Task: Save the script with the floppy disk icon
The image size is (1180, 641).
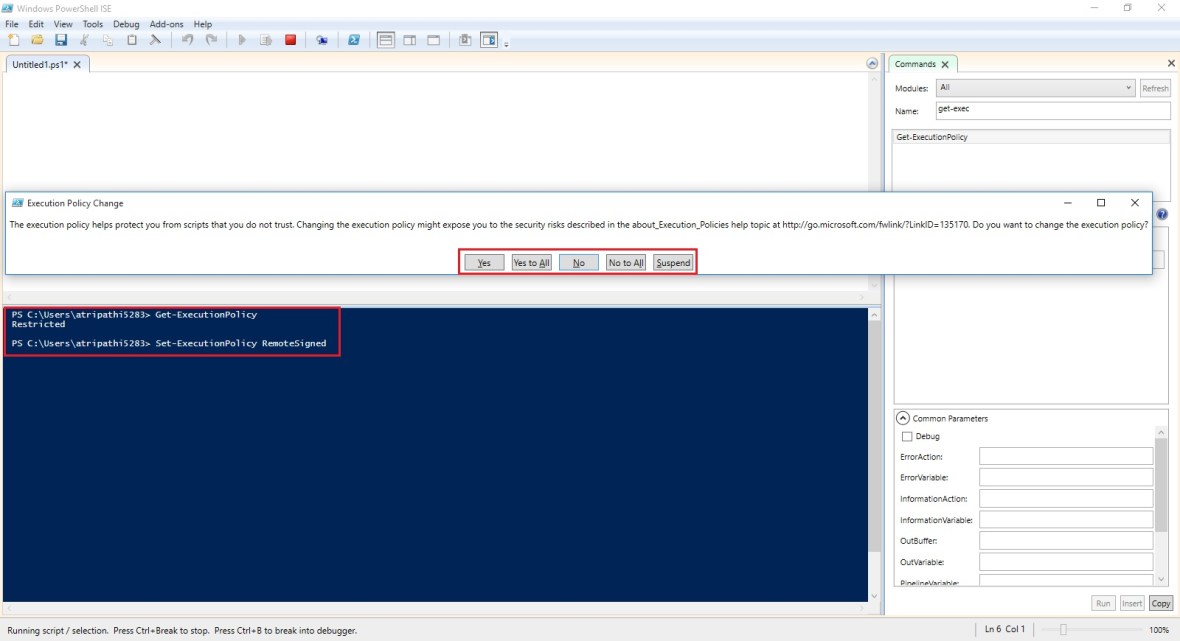Action: 61,40
